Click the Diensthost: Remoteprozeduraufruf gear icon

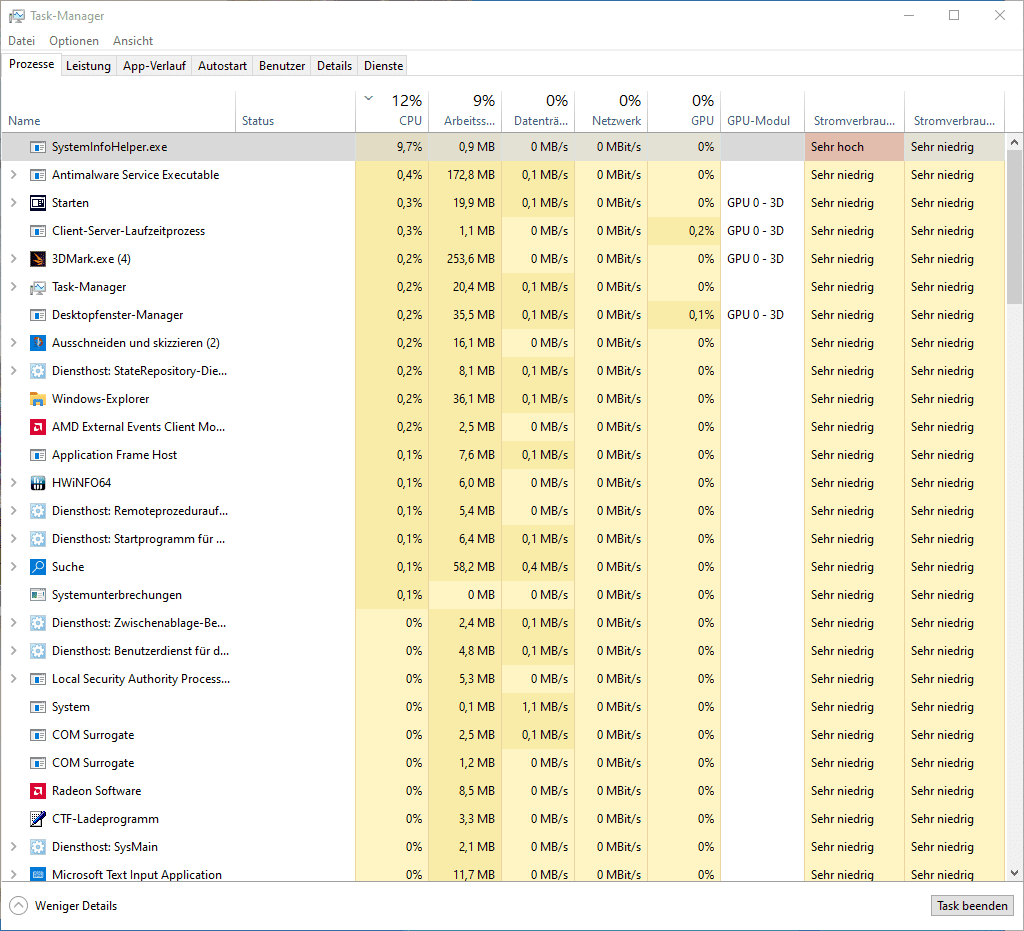(38, 511)
